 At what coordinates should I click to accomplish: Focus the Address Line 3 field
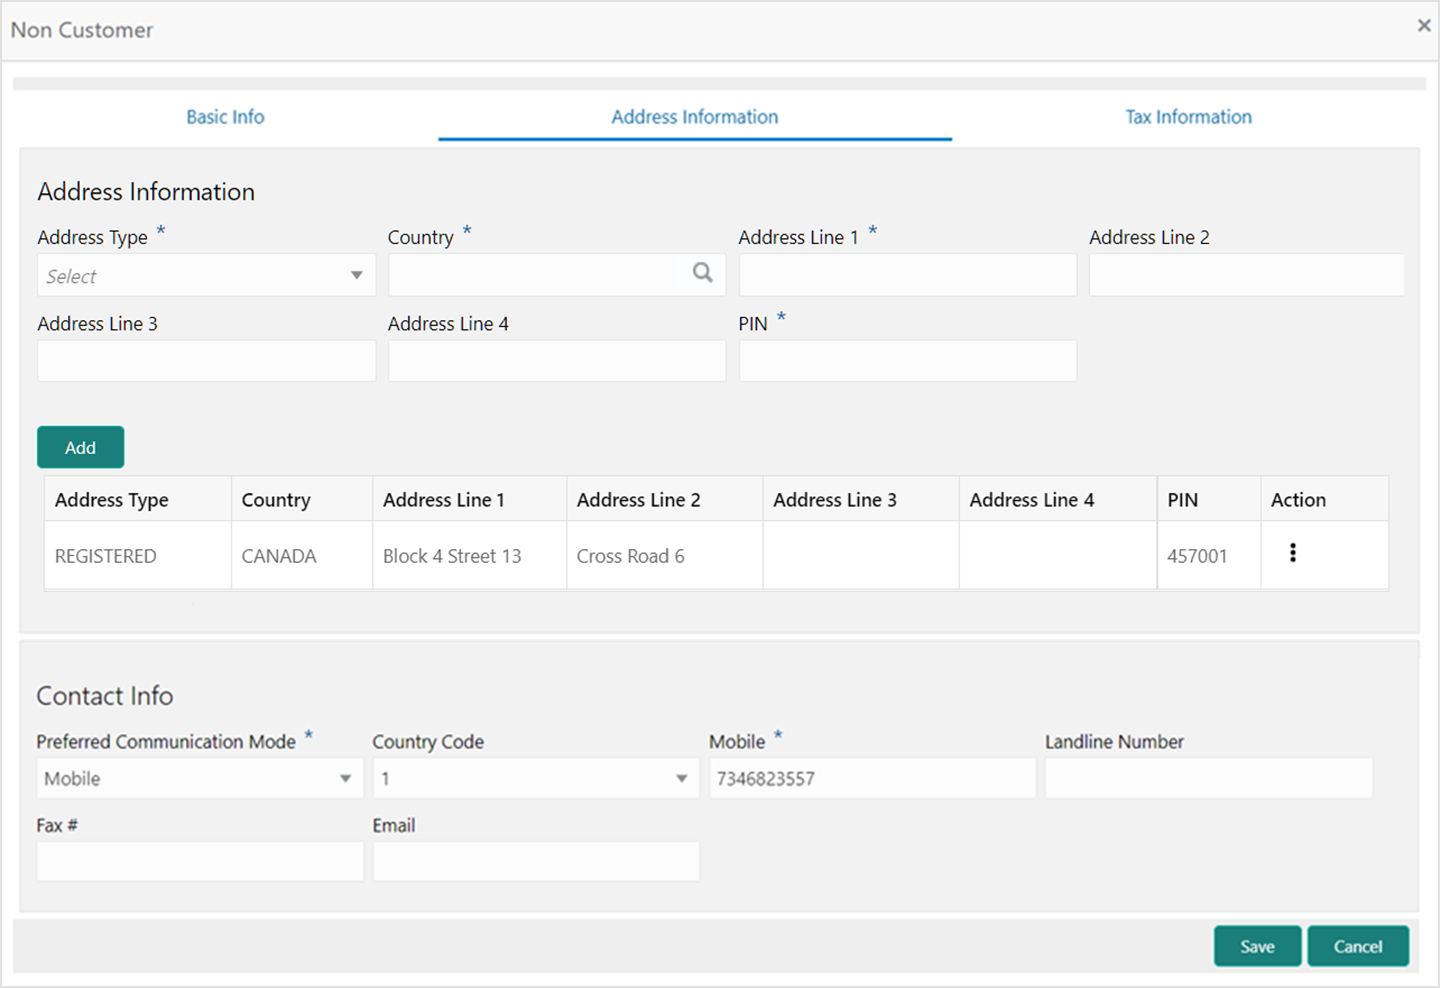pos(206,361)
